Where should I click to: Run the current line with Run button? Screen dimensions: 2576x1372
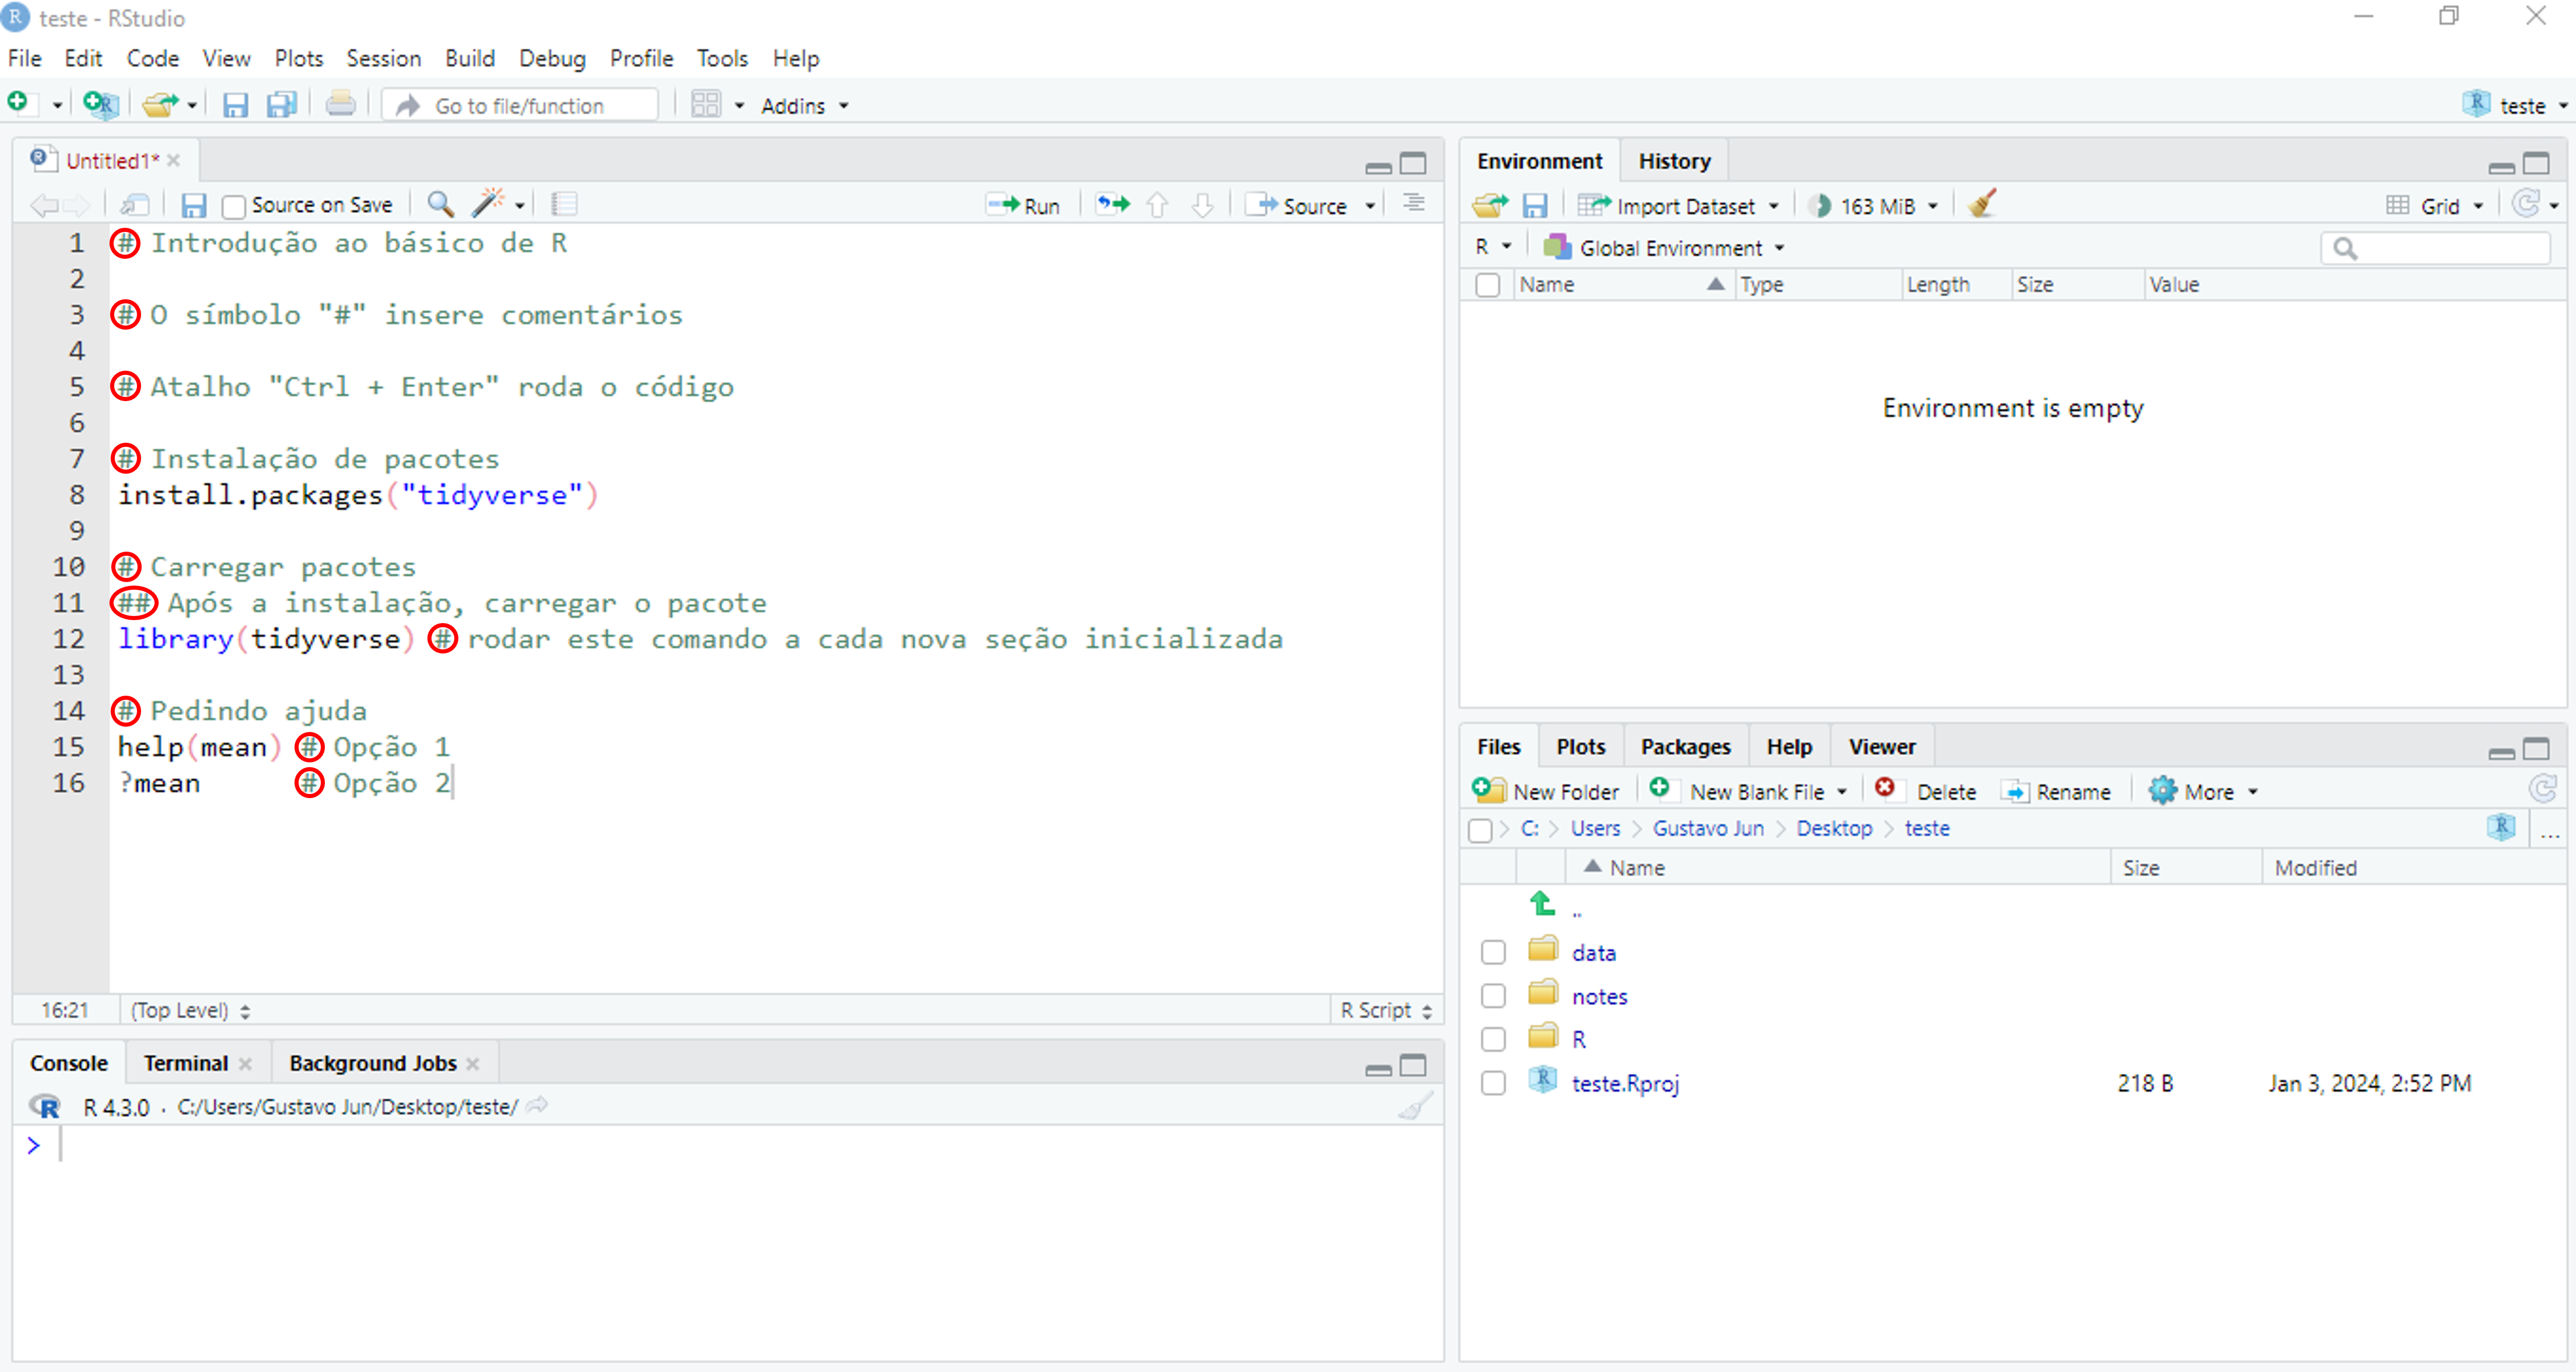pos(1023,206)
